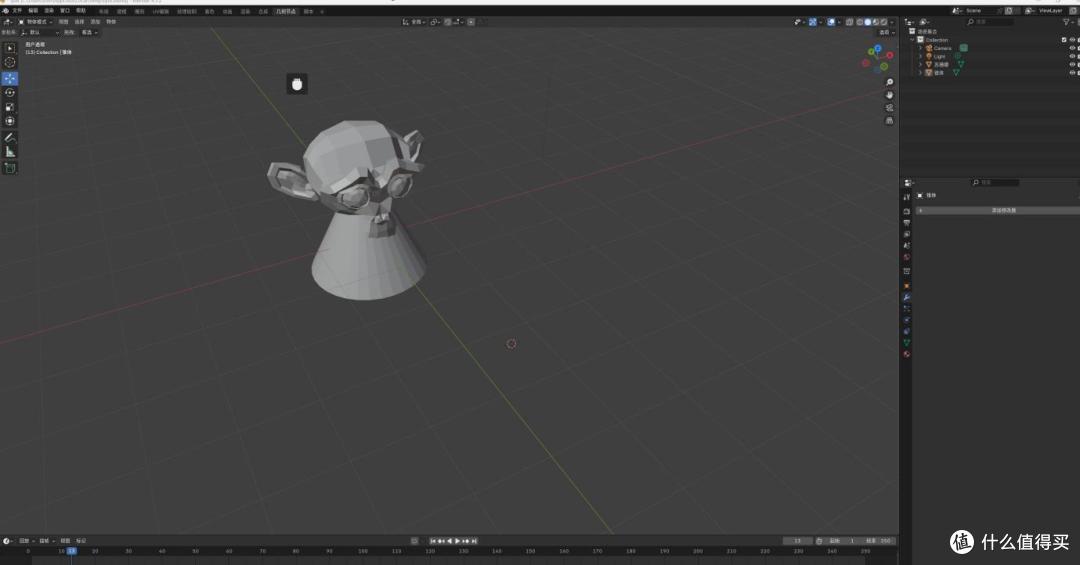This screenshot has width=1080, height=565.
Task: Toggle Collection visibility eye in outliner
Action: (1072, 40)
